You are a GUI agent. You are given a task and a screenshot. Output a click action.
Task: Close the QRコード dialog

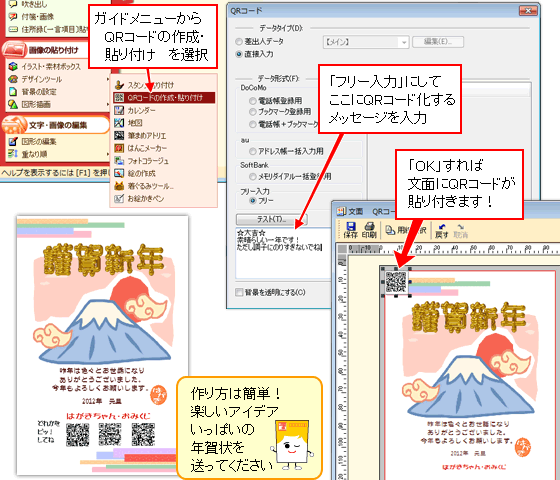click(528, 11)
